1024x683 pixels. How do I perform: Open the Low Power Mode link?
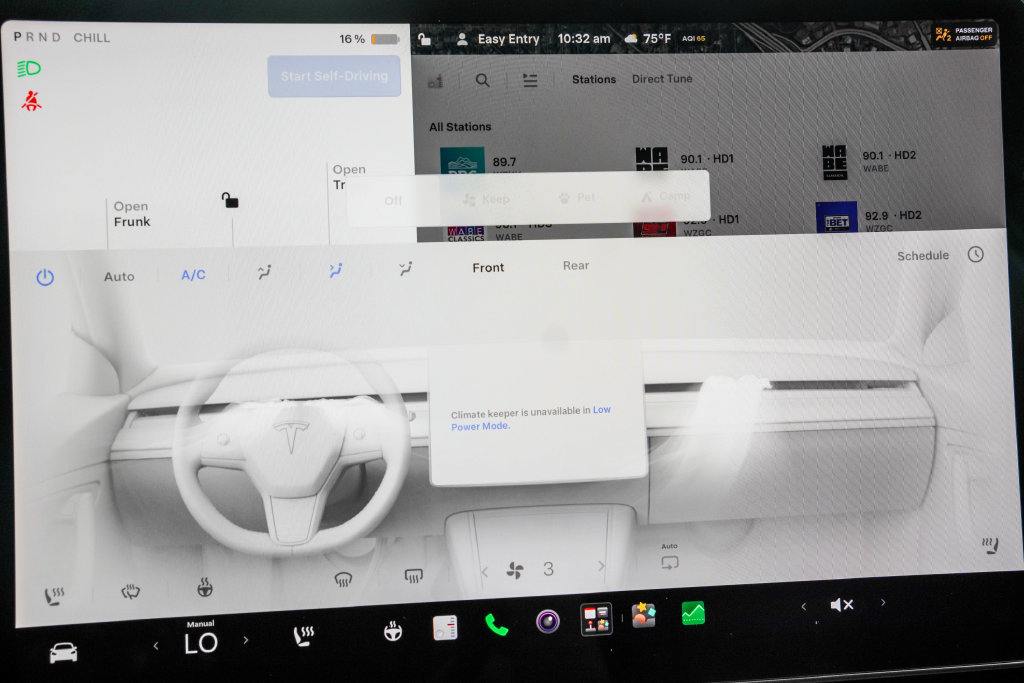pos(530,418)
